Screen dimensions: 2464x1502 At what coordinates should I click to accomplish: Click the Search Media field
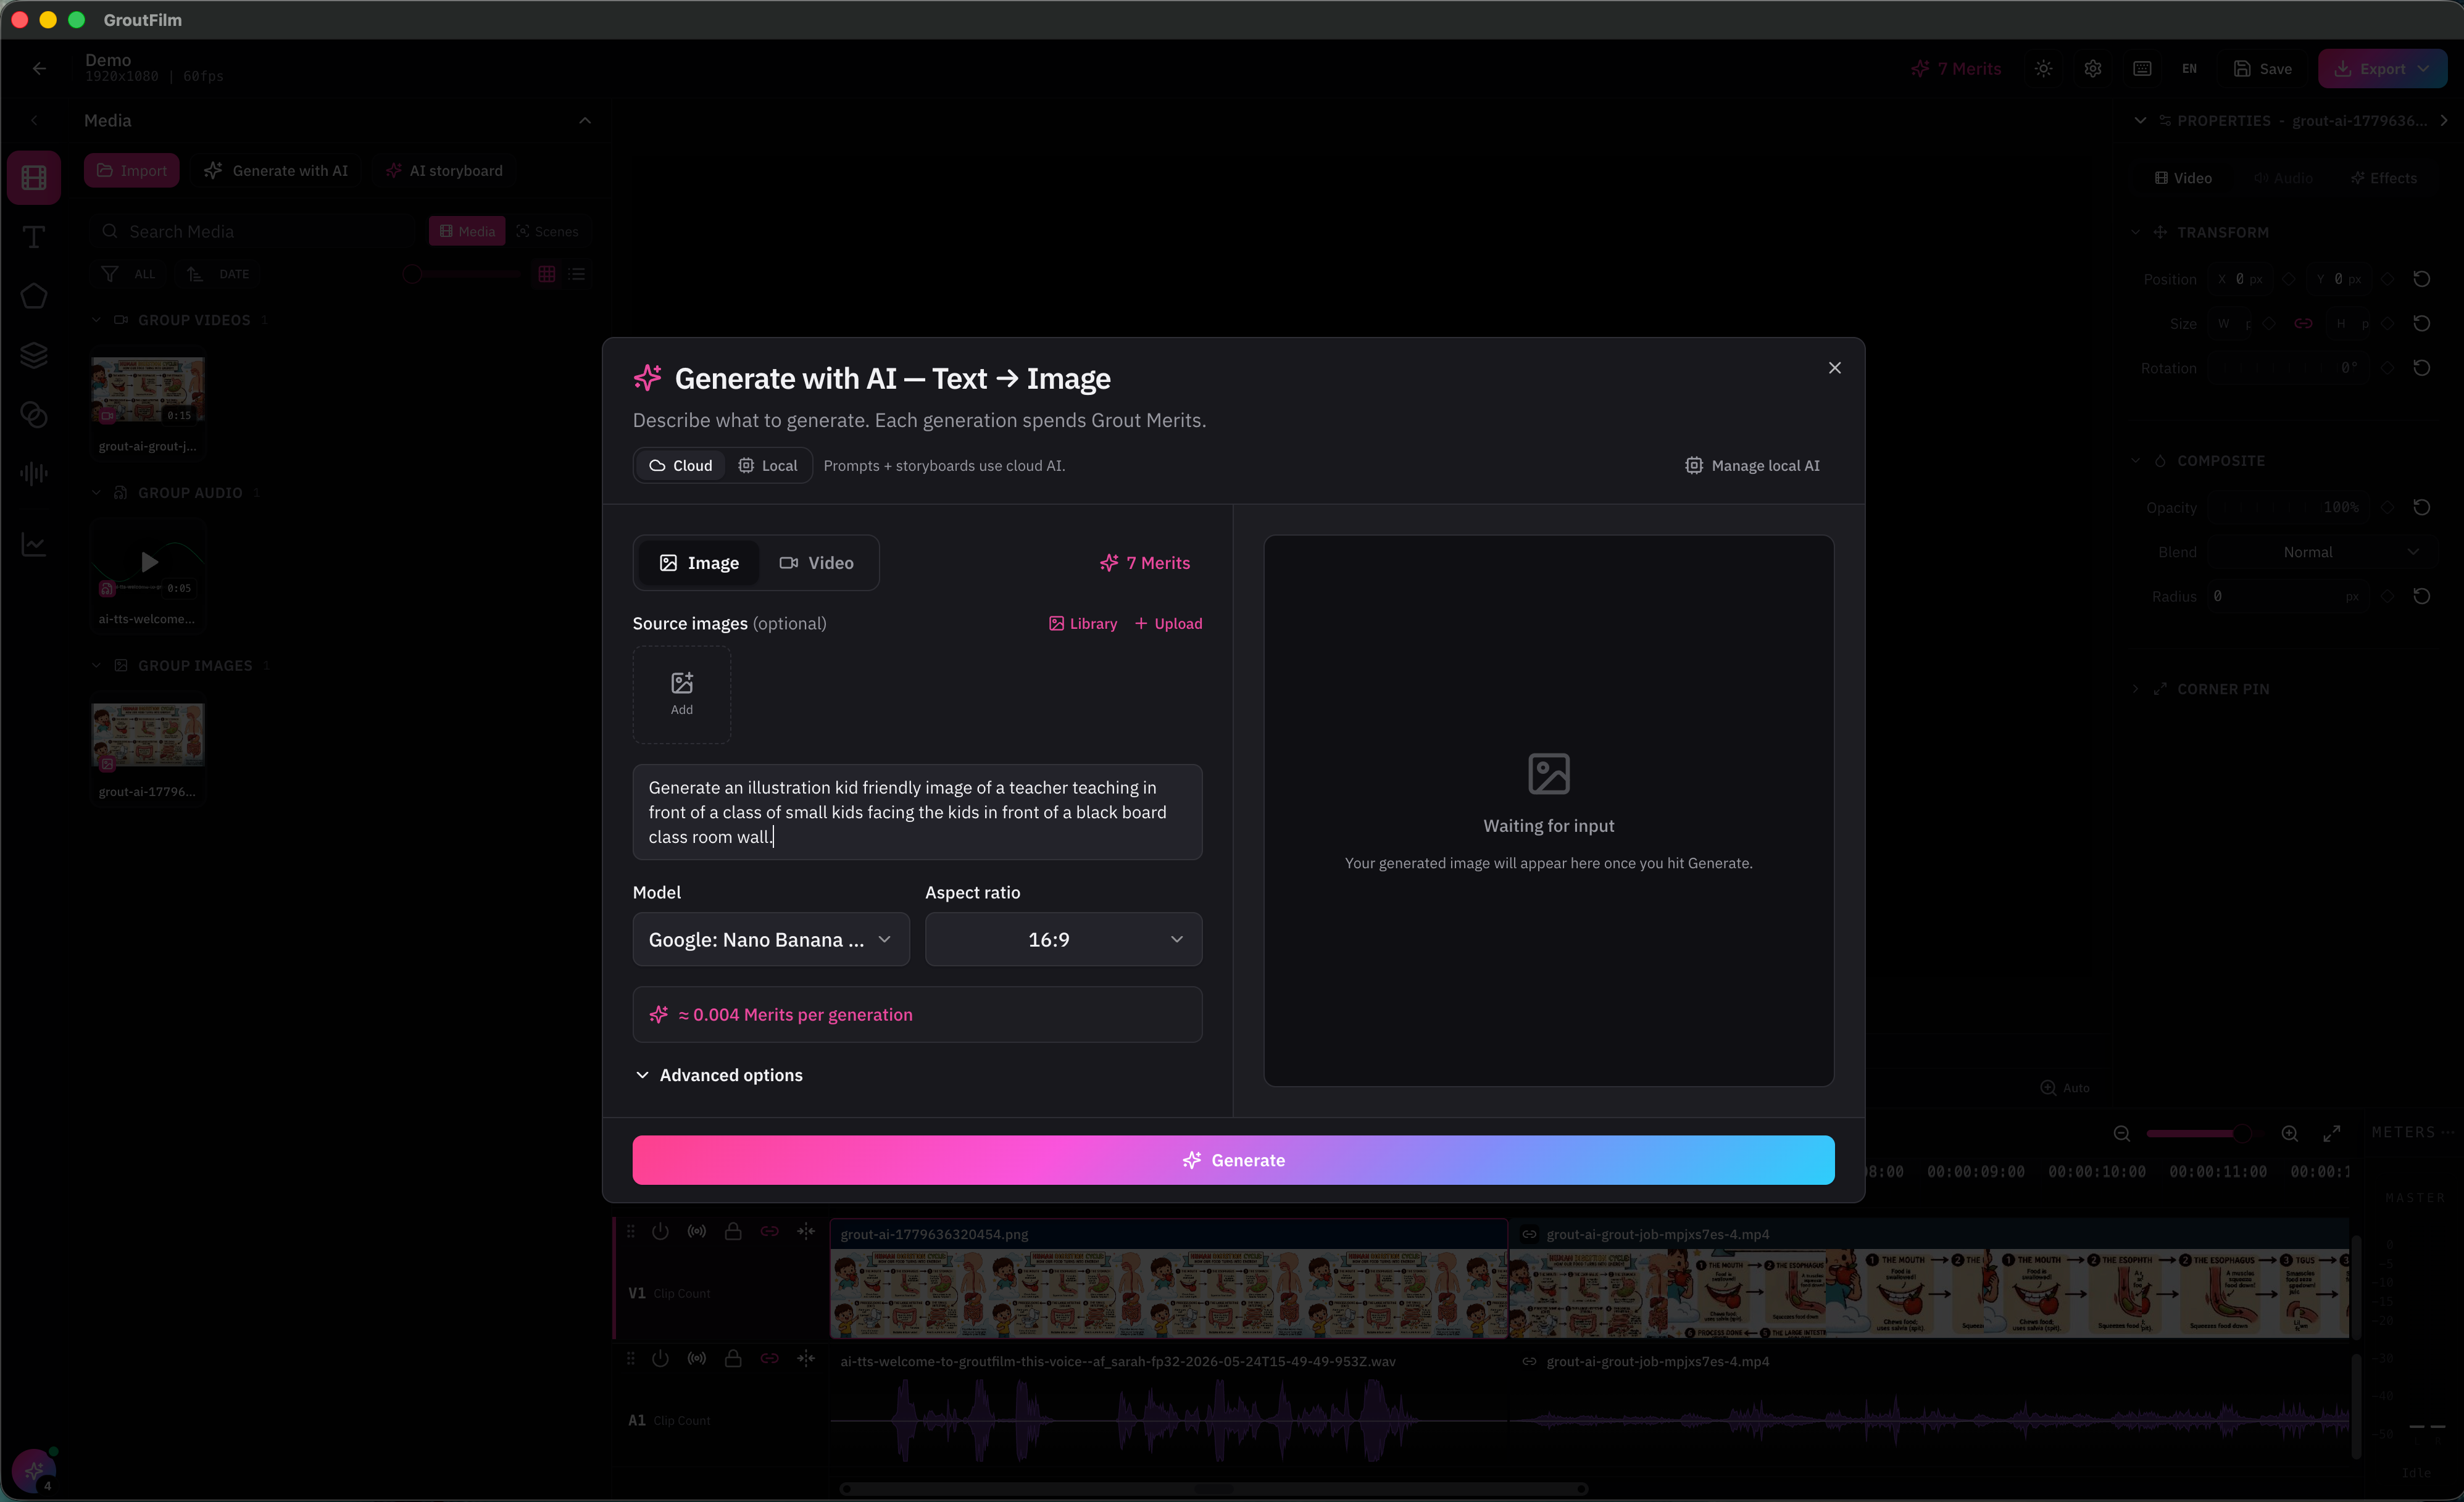[255, 231]
